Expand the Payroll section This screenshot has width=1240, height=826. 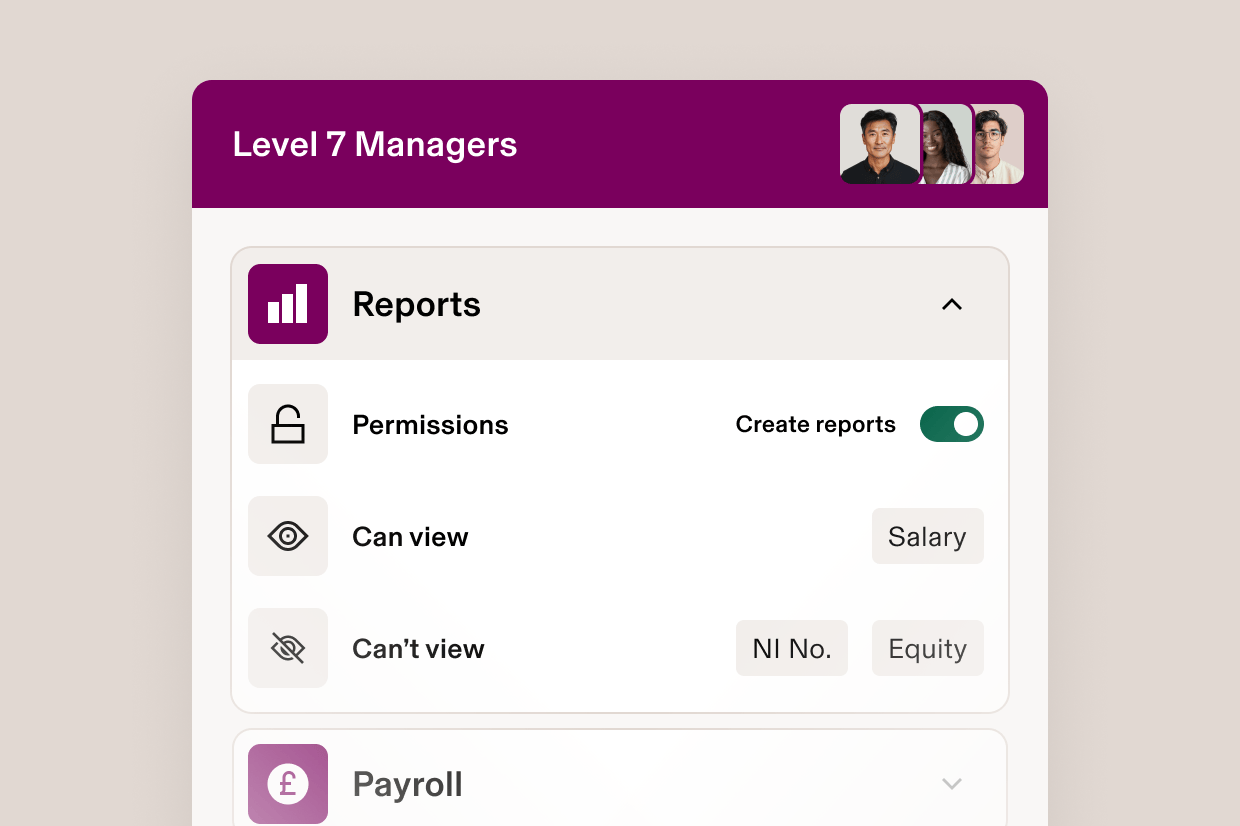tap(951, 784)
